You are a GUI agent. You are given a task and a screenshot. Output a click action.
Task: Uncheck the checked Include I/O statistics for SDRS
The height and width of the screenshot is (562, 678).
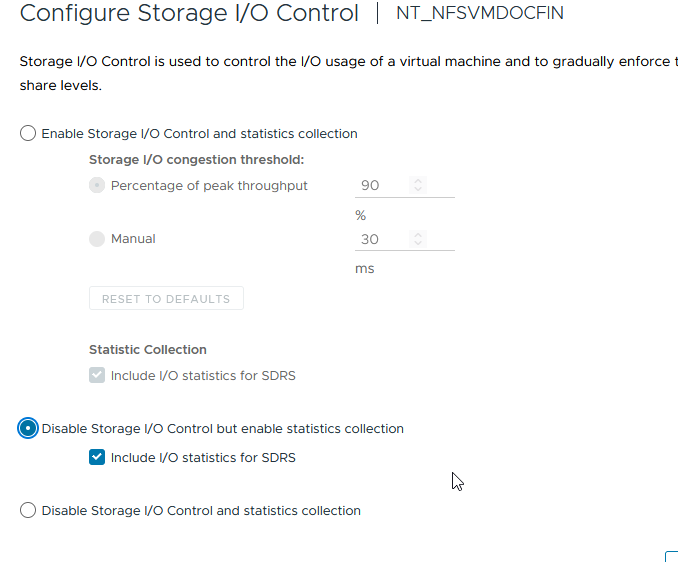[97, 458]
